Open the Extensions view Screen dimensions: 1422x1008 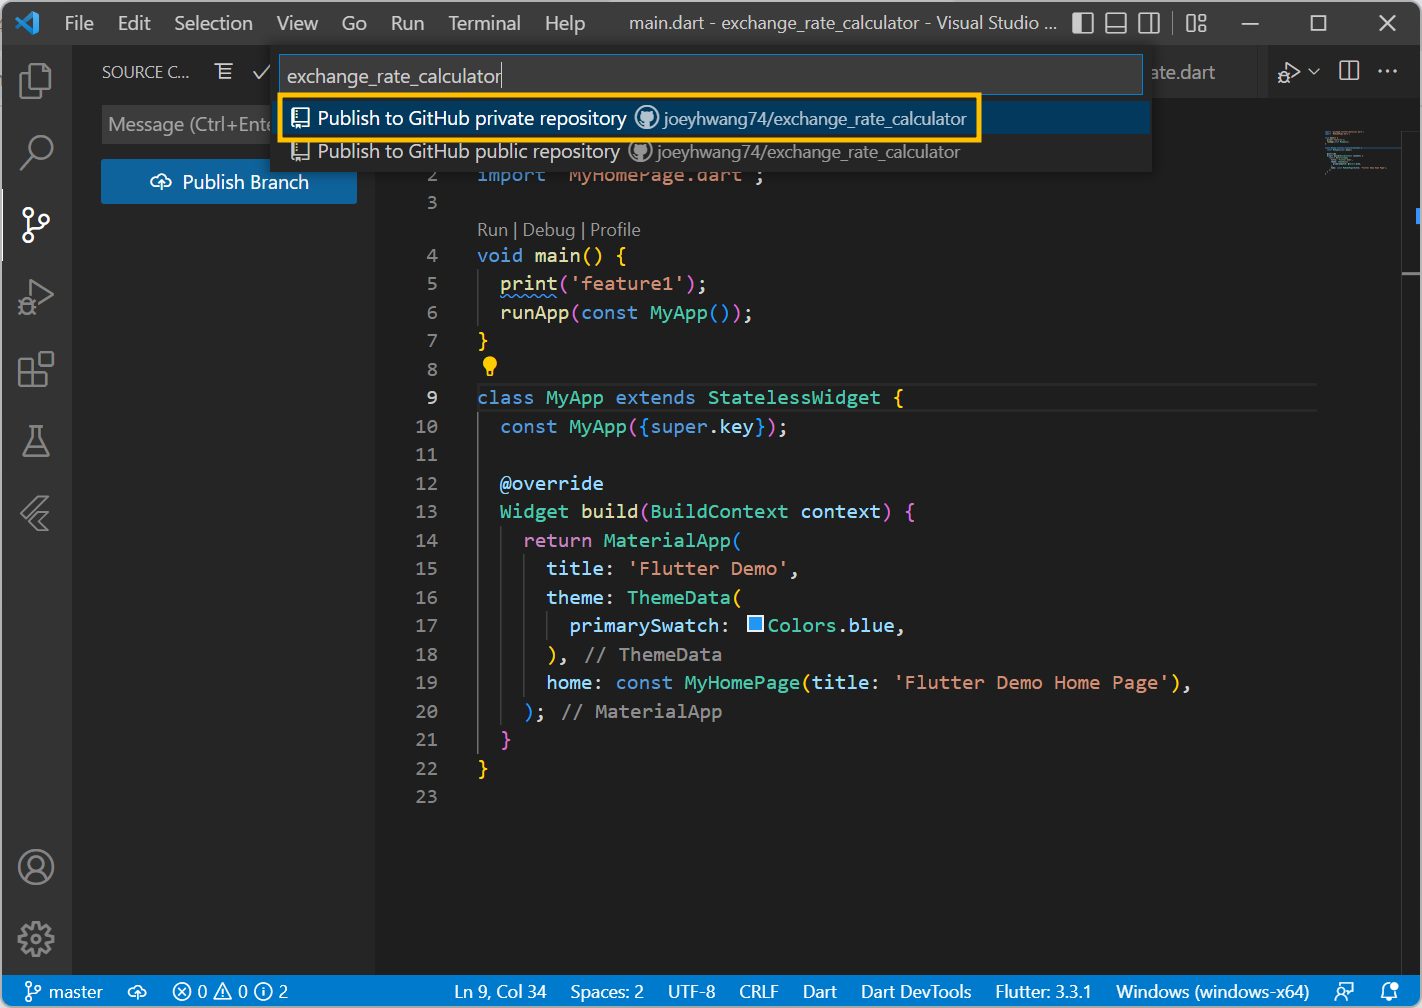tap(36, 369)
